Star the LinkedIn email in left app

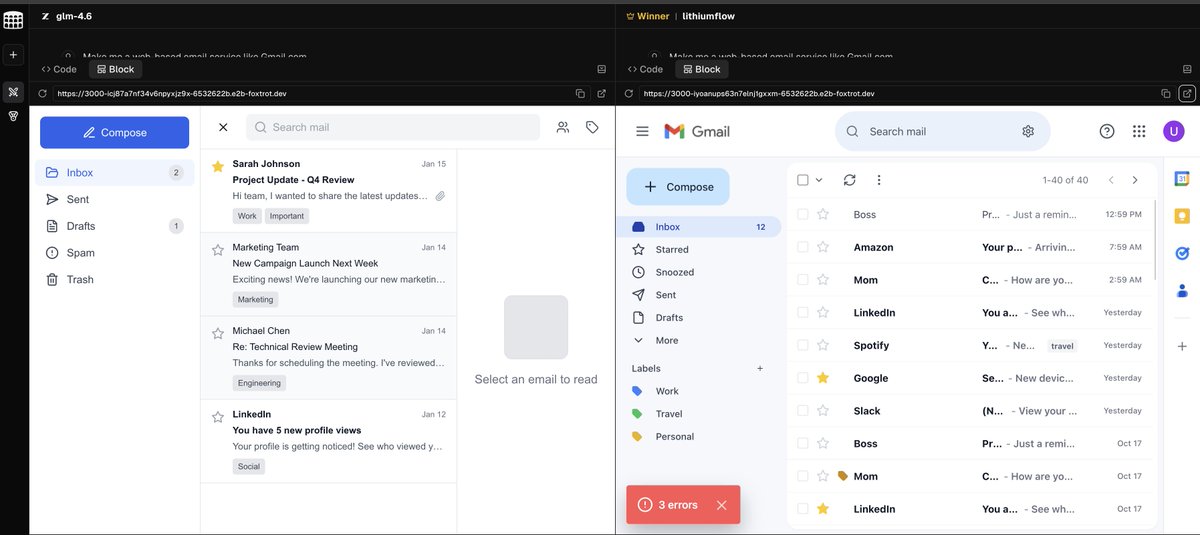point(217,417)
